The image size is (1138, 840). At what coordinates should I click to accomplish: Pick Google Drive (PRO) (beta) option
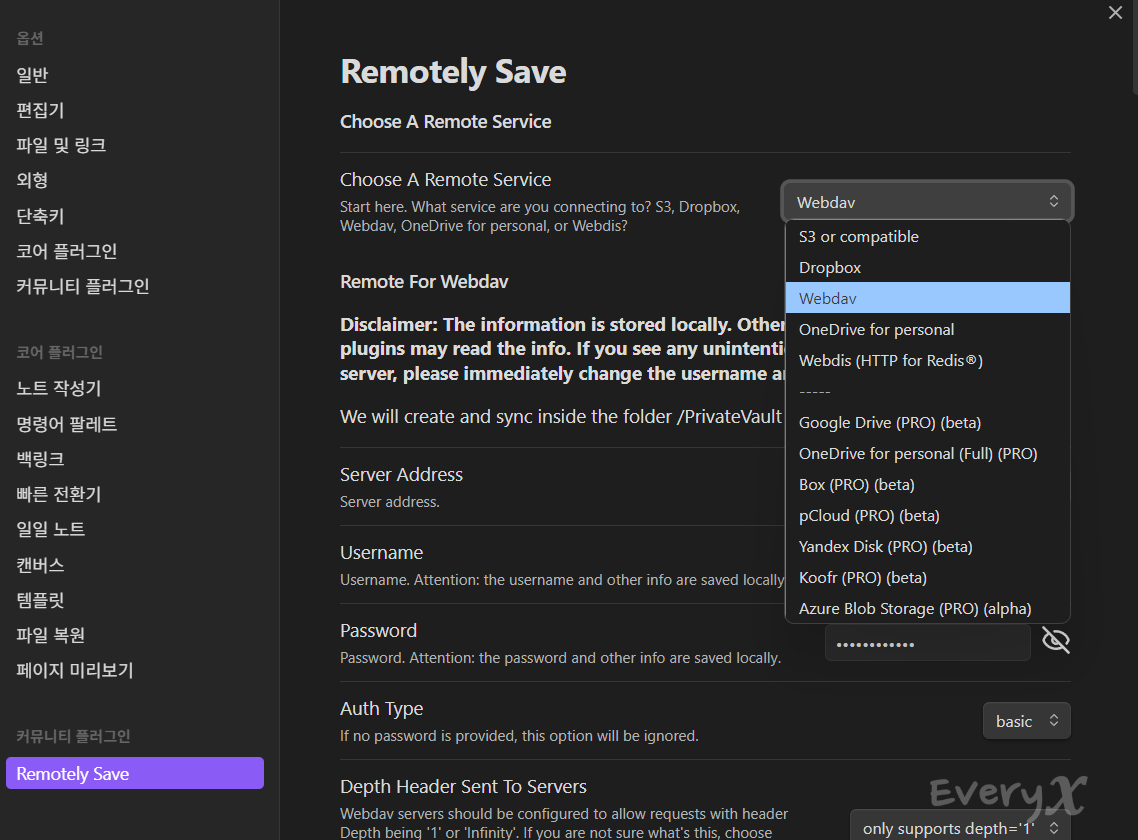click(x=928, y=423)
